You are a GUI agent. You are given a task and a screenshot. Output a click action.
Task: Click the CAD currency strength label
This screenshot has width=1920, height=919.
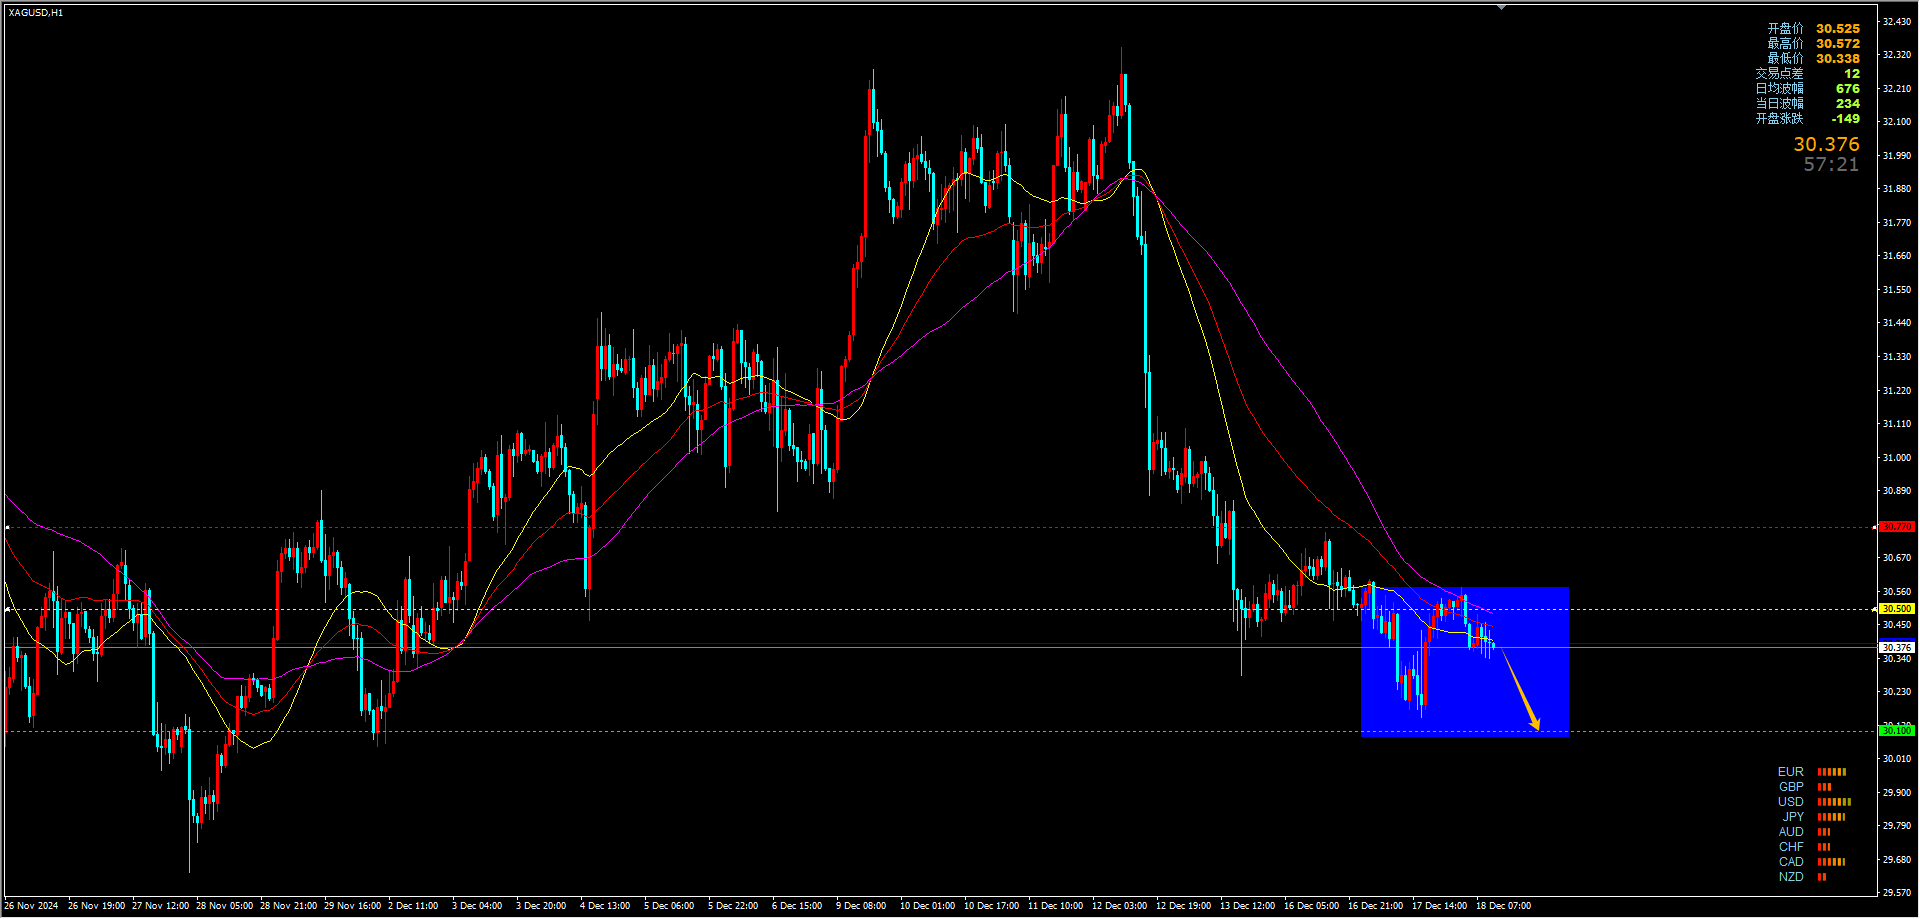[x=1791, y=862]
